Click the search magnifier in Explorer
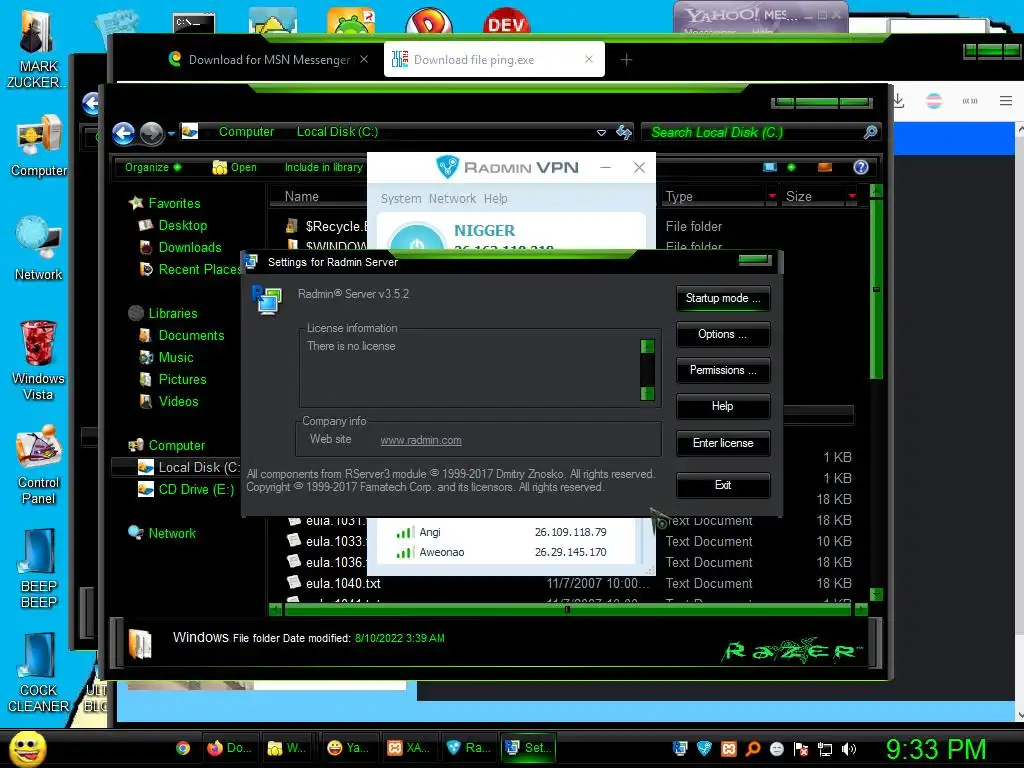Viewport: 1024px width, 768px height. coord(870,132)
